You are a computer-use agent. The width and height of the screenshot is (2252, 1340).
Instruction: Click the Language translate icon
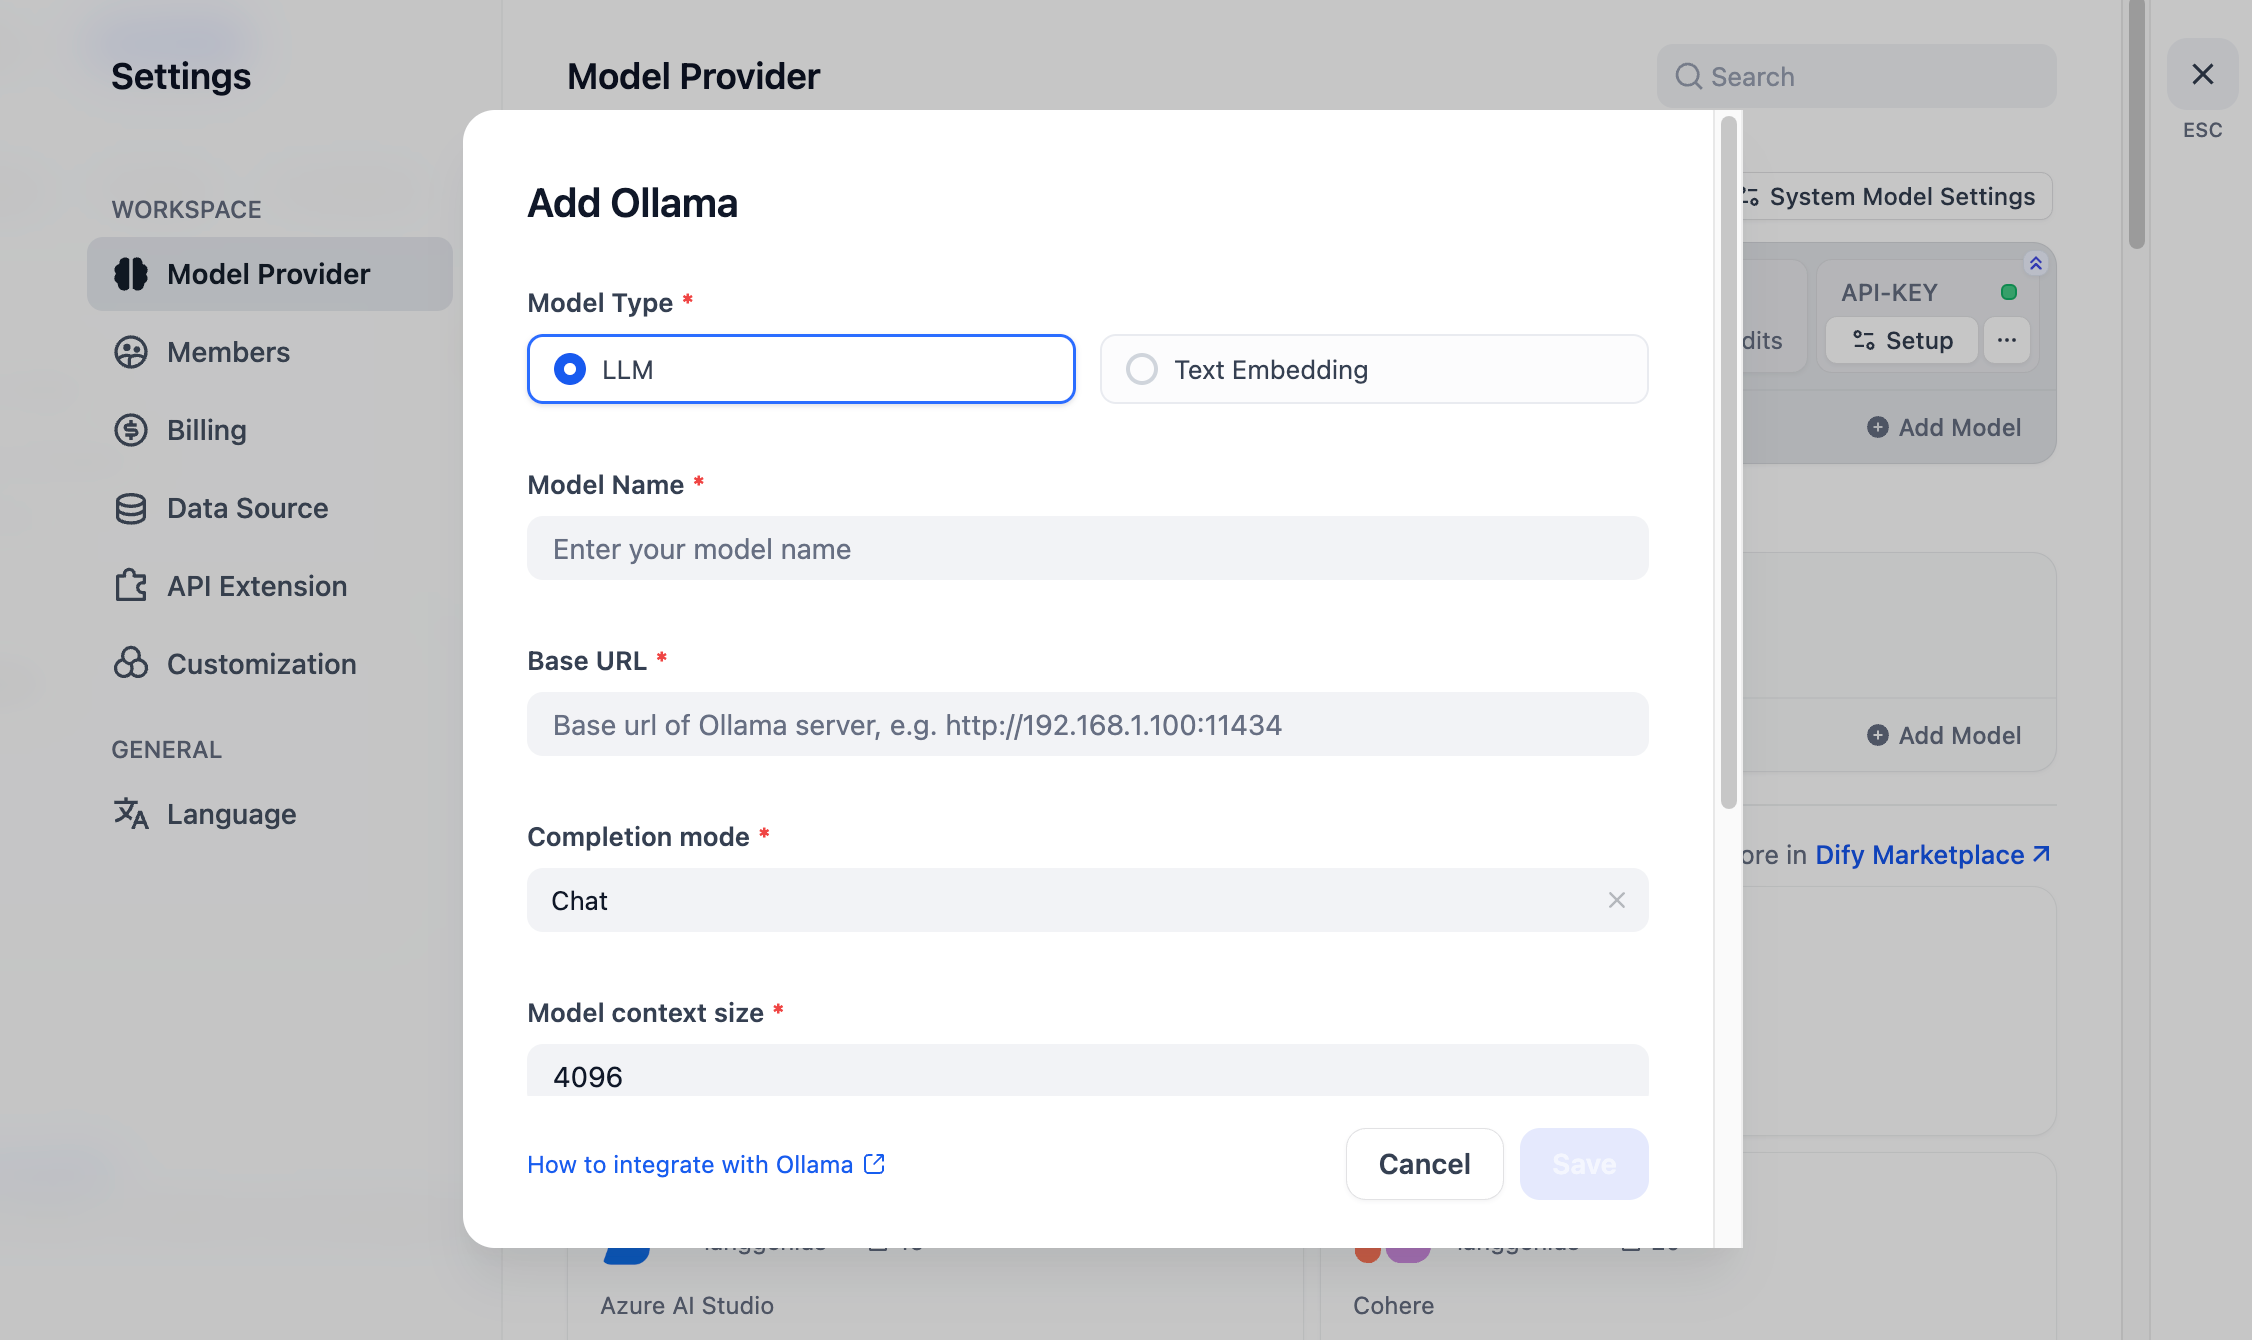click(131, 814)
